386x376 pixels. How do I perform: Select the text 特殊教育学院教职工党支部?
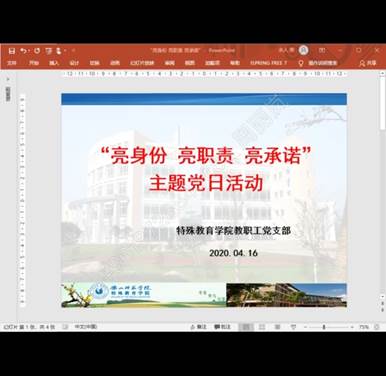234,230
